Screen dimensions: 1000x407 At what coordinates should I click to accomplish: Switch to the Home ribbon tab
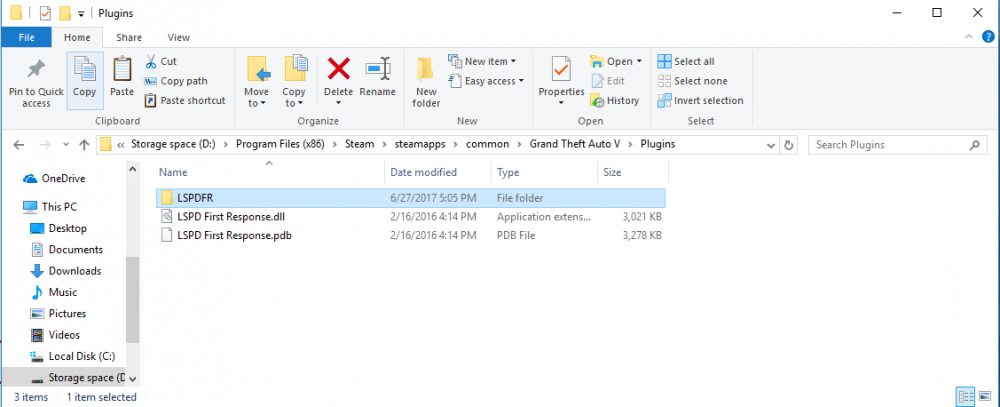77,38
